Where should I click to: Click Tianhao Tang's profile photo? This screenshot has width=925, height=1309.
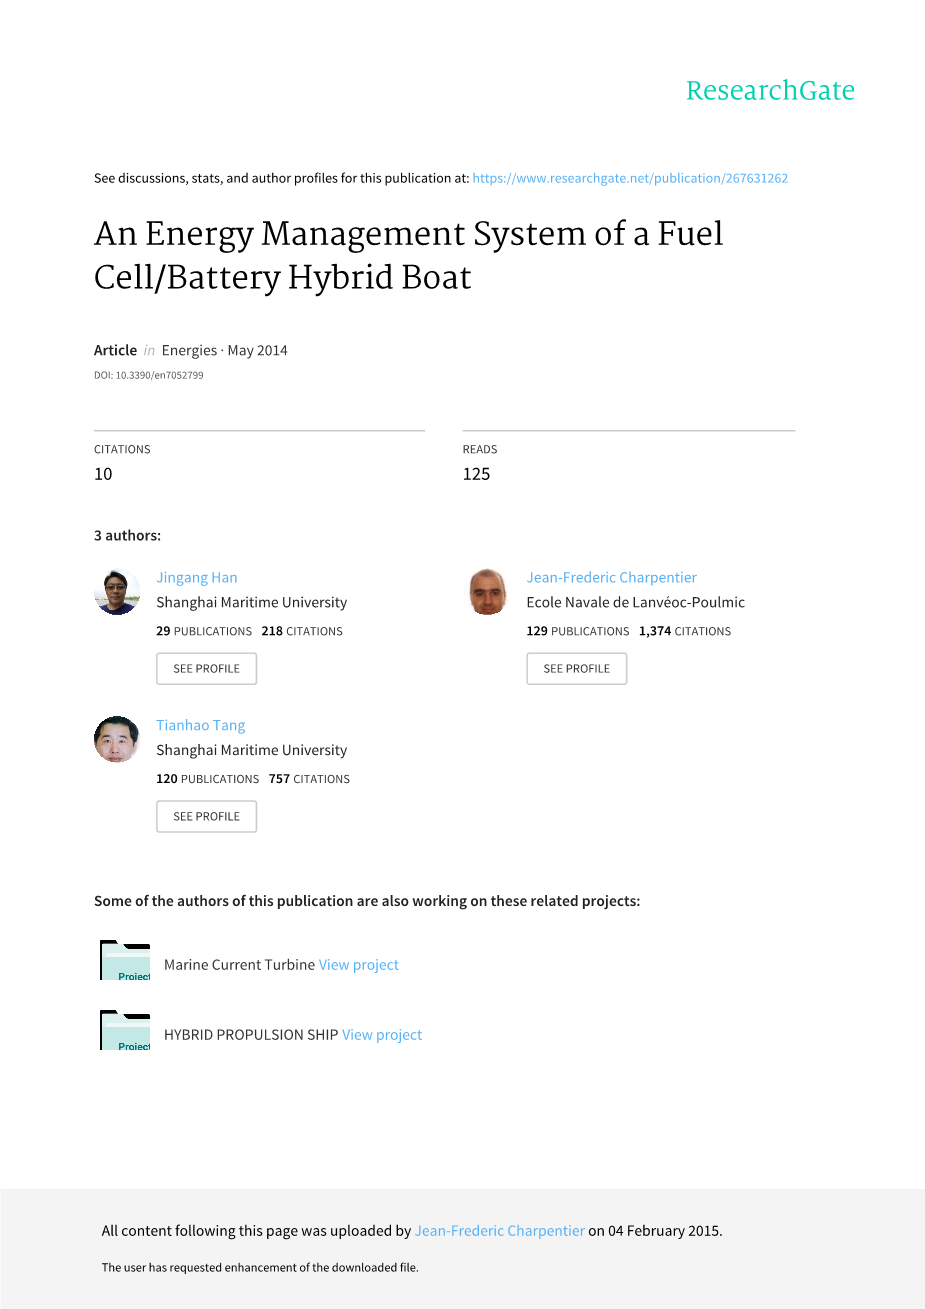click(x=117, y=740)
